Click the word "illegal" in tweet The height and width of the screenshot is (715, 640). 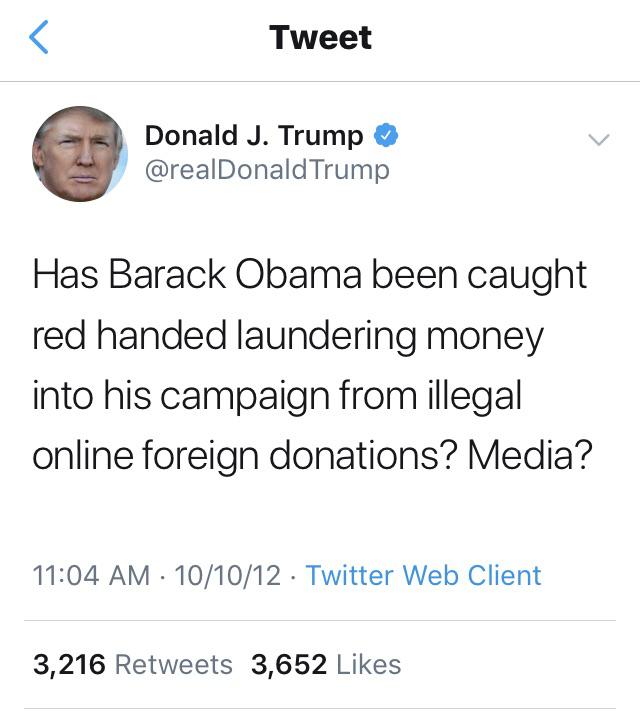[x=475, y=395]
